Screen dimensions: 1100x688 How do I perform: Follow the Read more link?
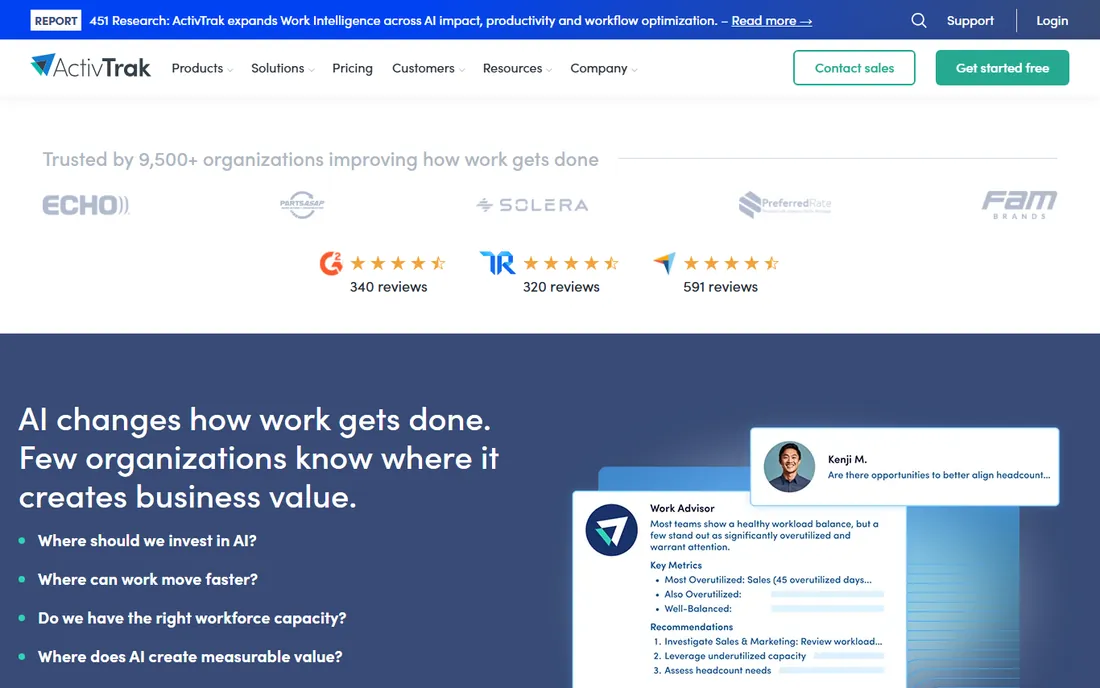(772, 21)
